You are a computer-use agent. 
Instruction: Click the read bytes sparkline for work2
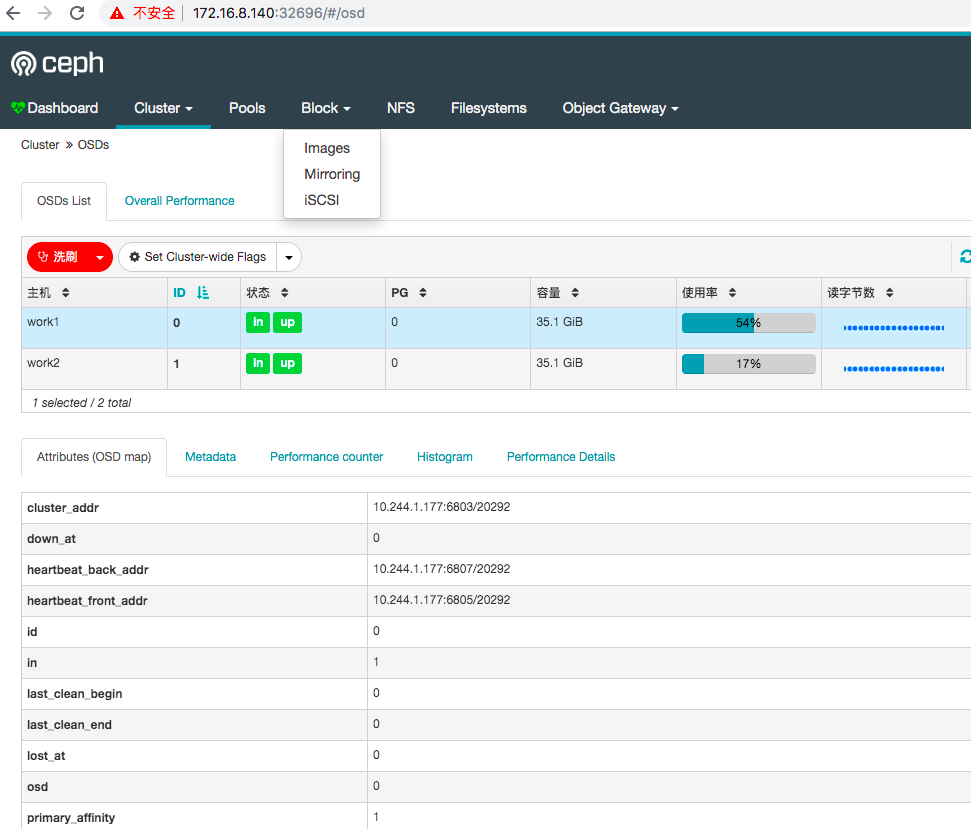894,369
